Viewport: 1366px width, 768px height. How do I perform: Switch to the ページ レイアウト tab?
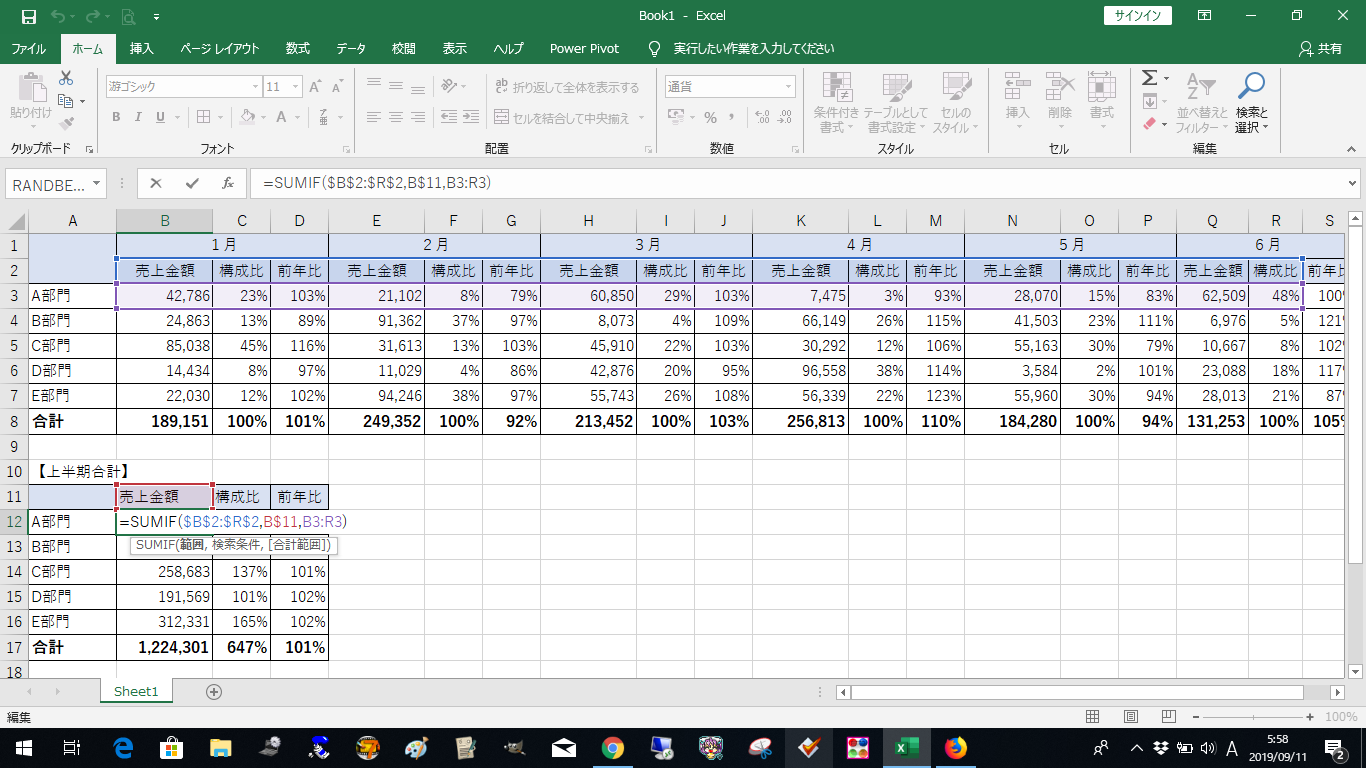[220, 49]
